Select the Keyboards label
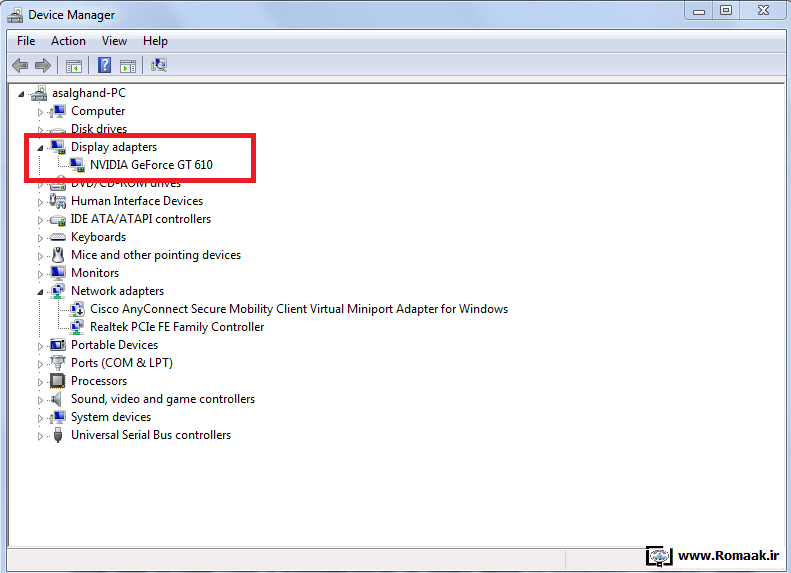 (x=98, y=237)
